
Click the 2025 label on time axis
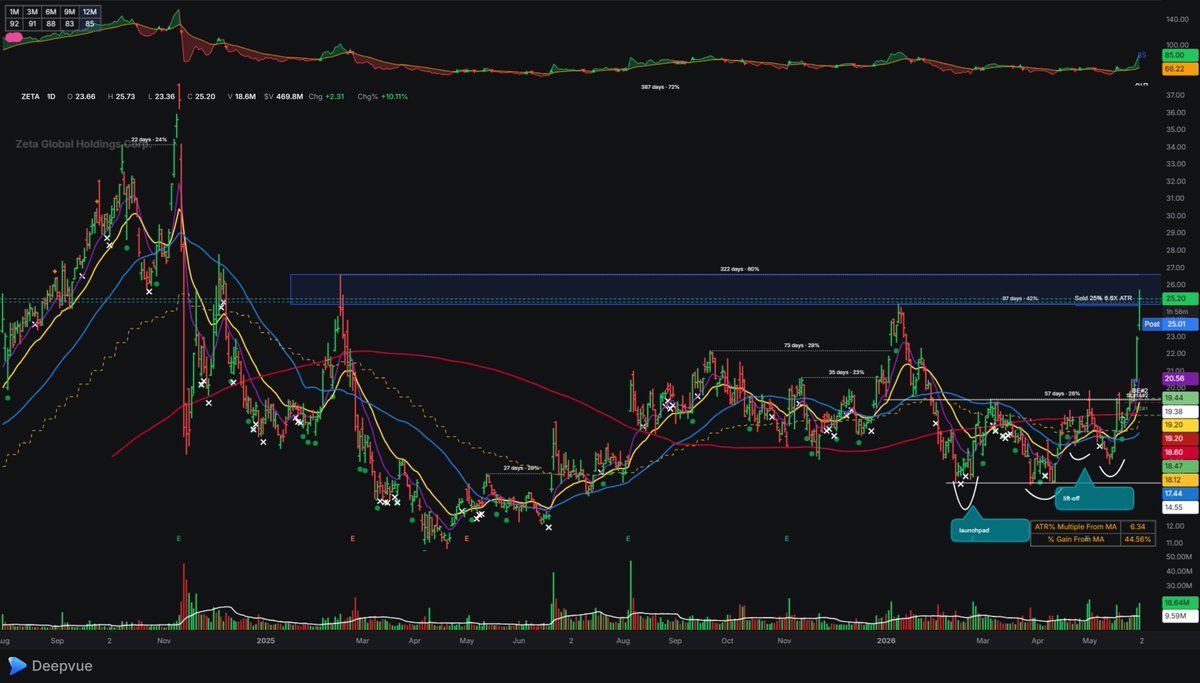point(266,639)
